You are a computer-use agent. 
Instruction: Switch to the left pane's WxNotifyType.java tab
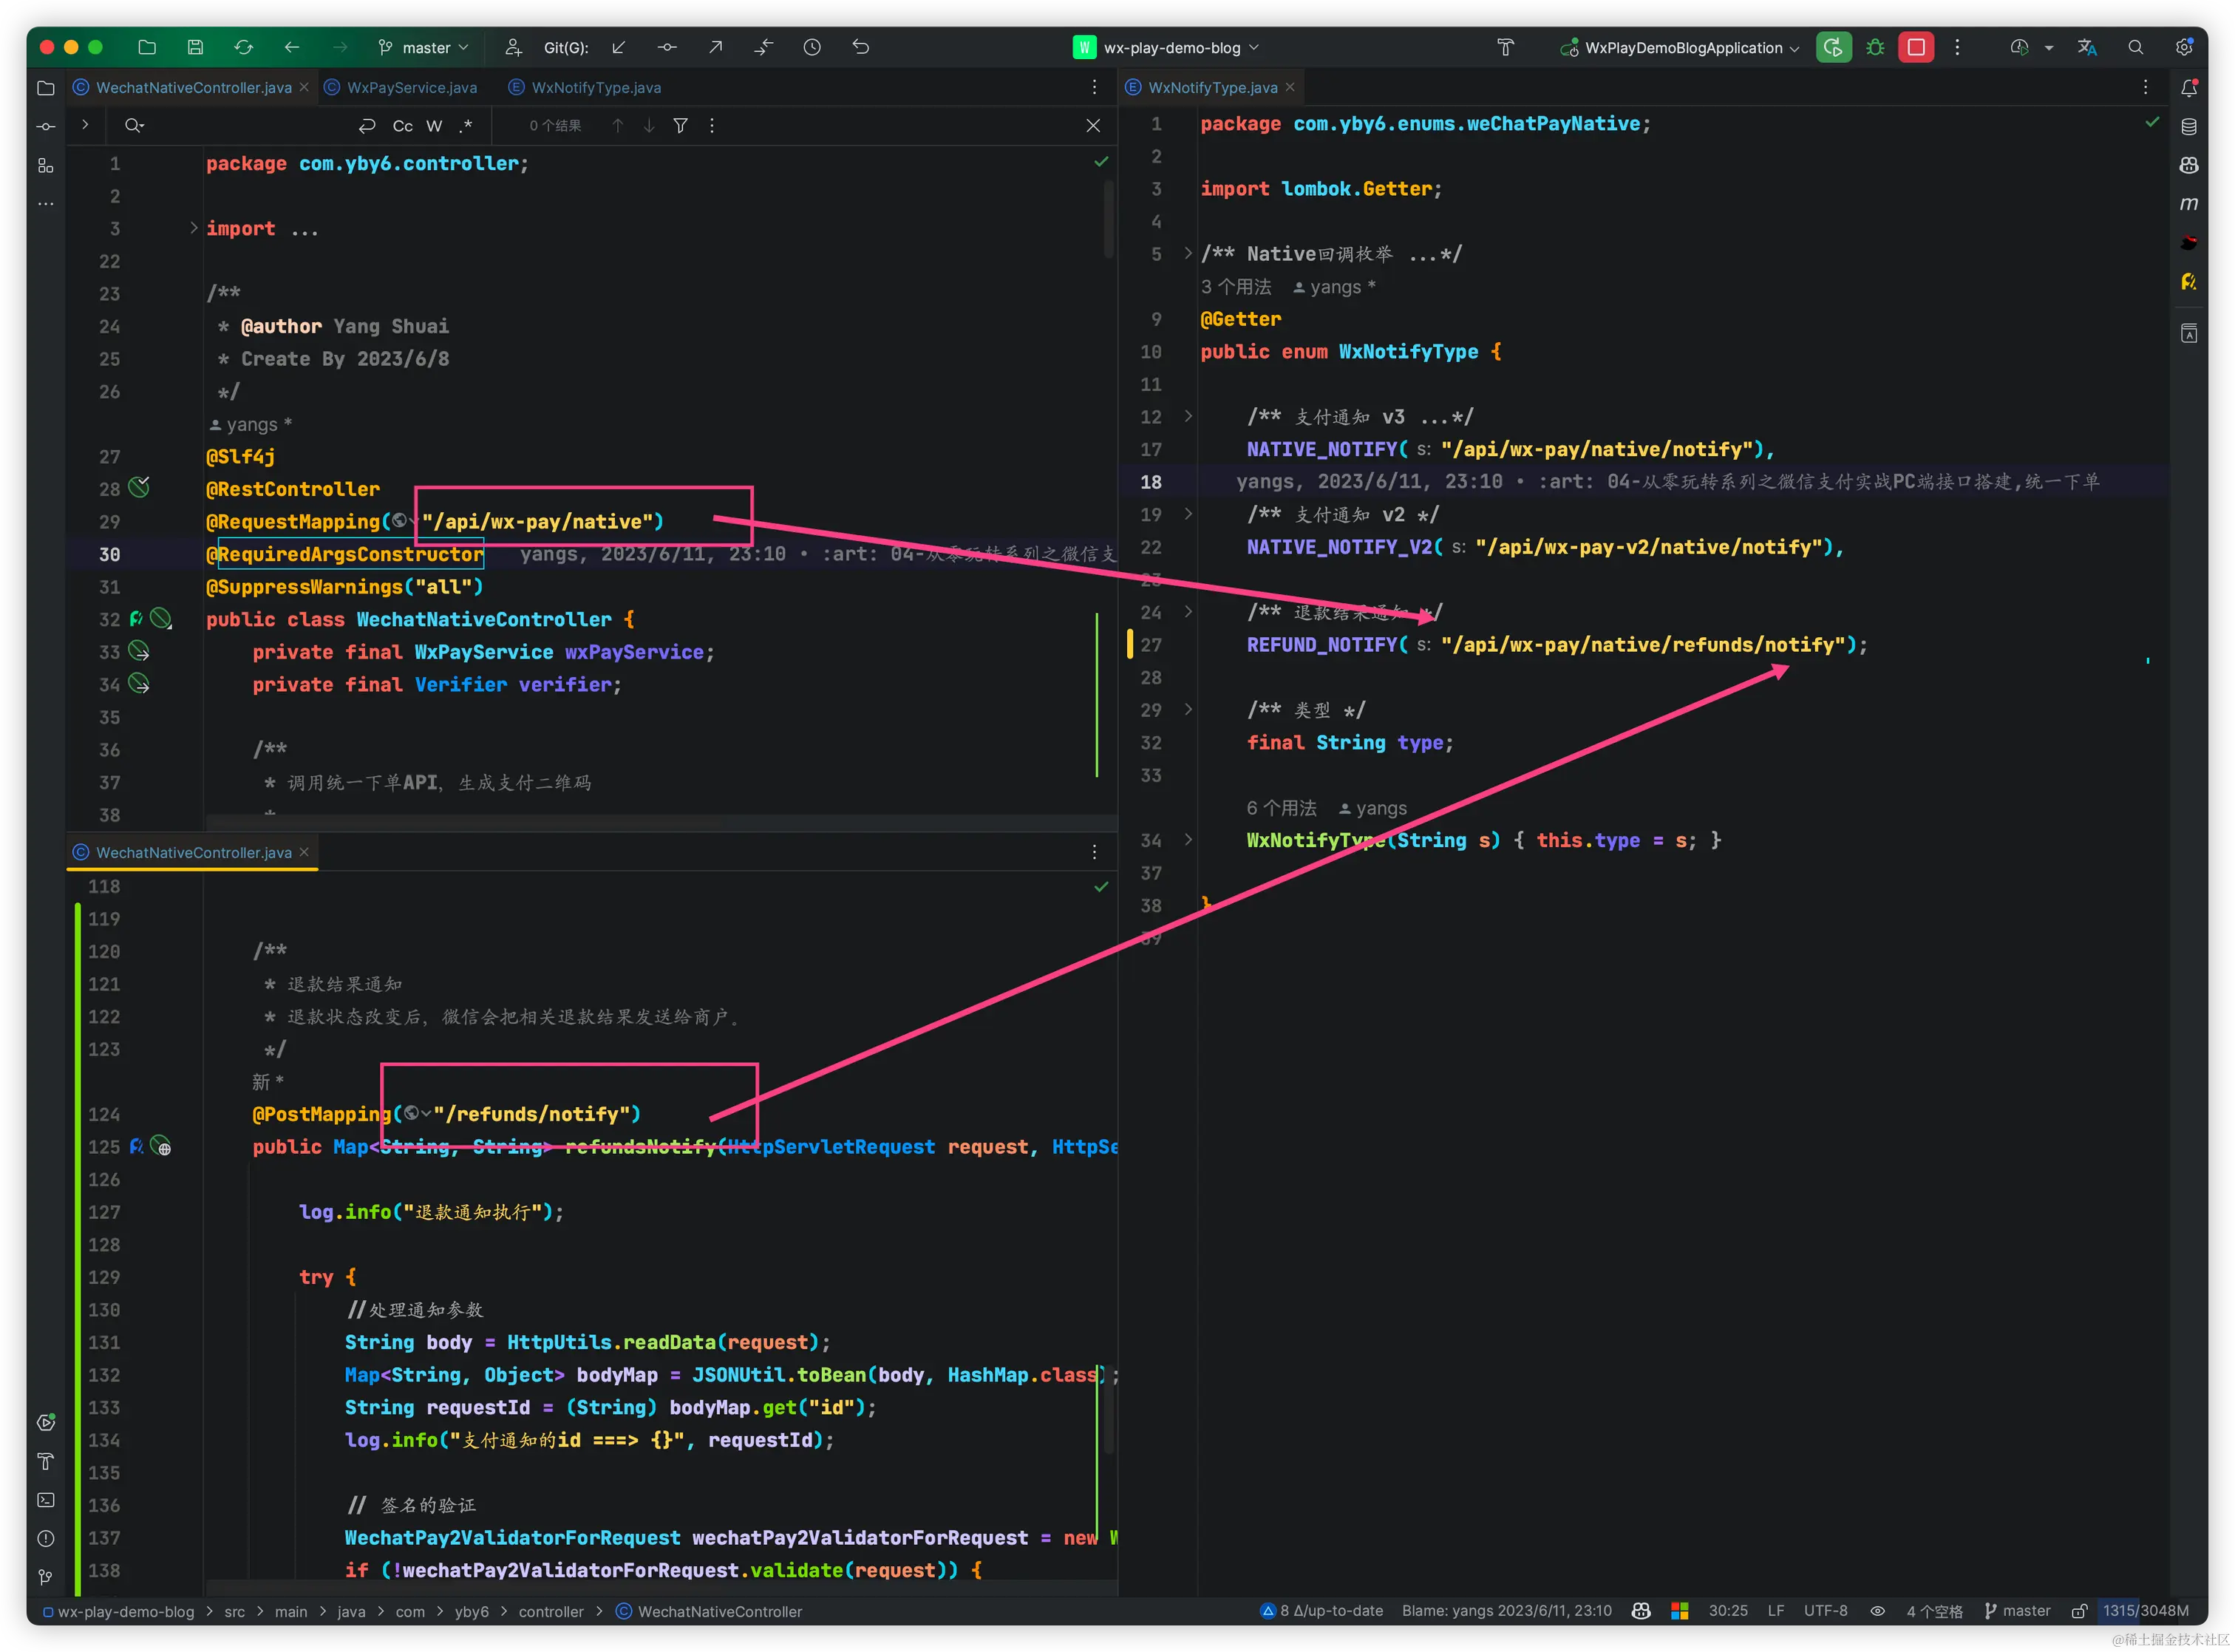coord(596,88)
